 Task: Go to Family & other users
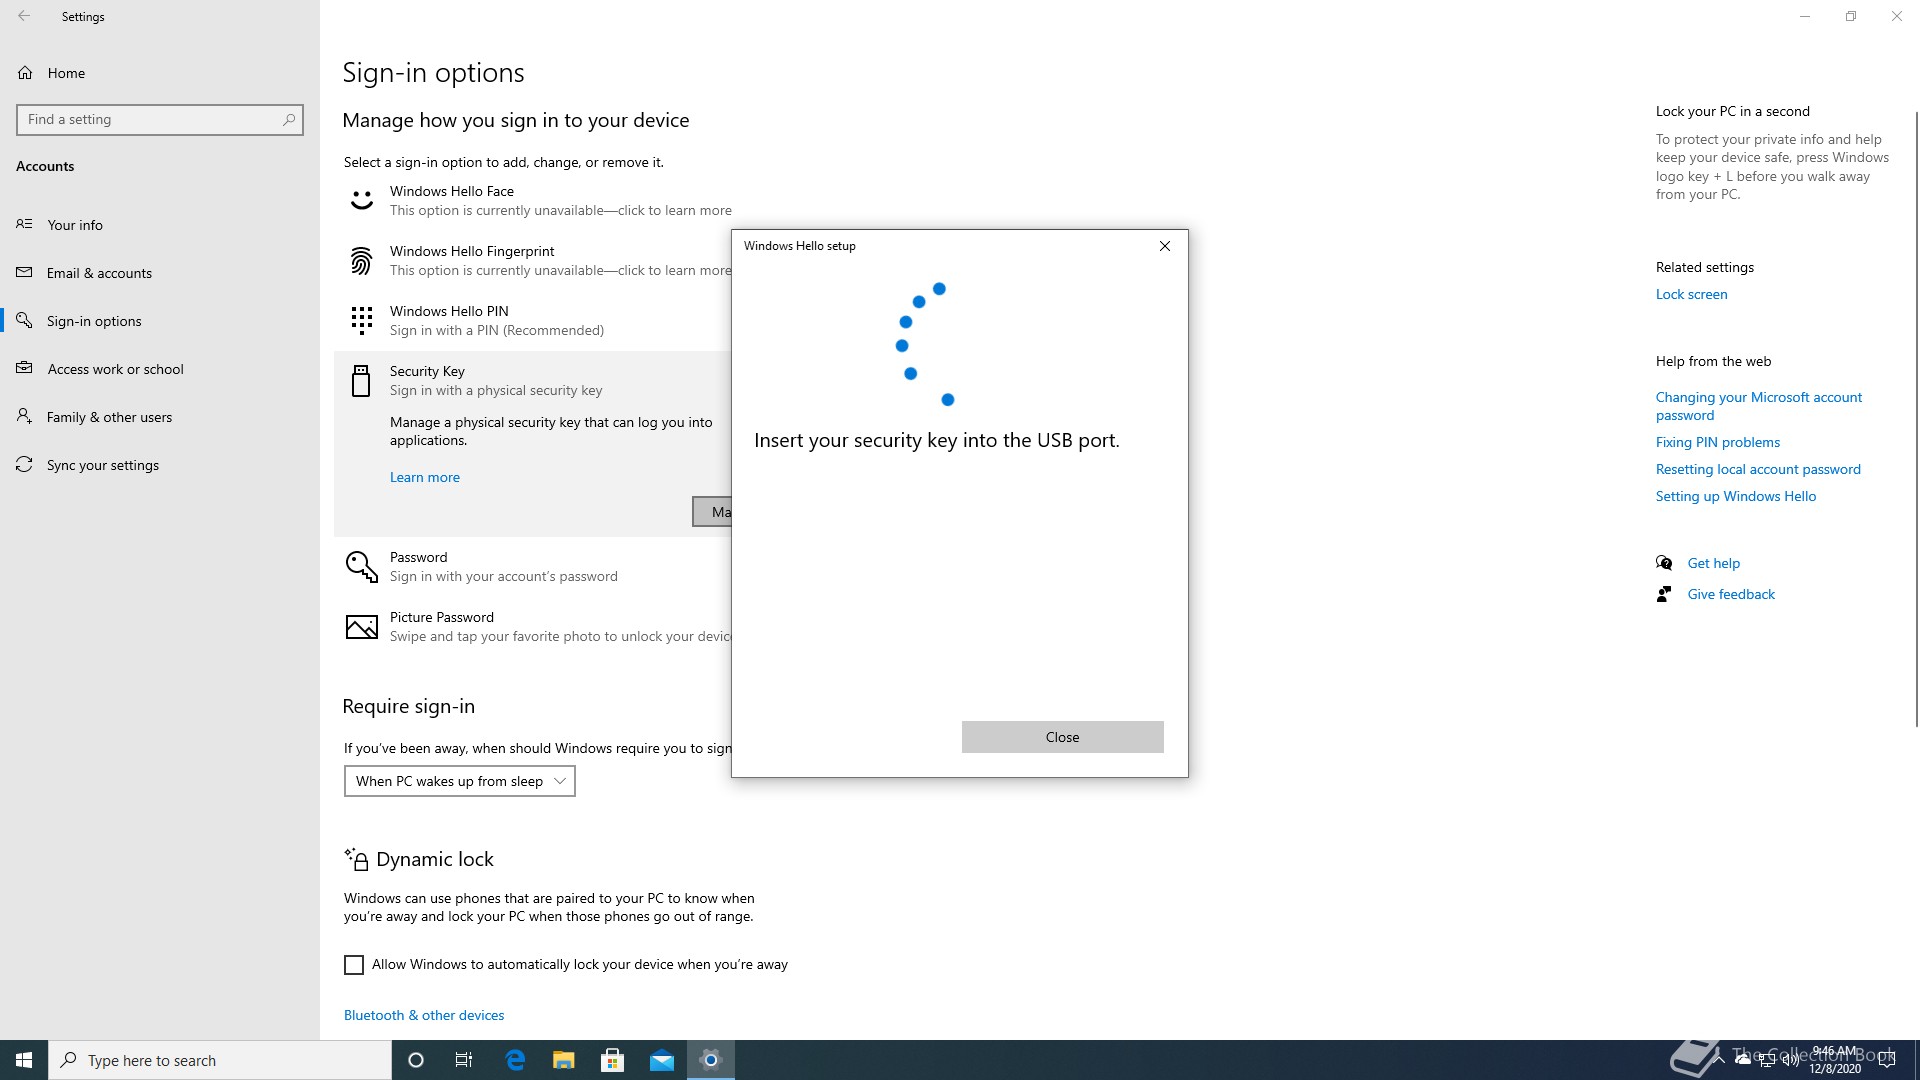[x=109, y=417]
